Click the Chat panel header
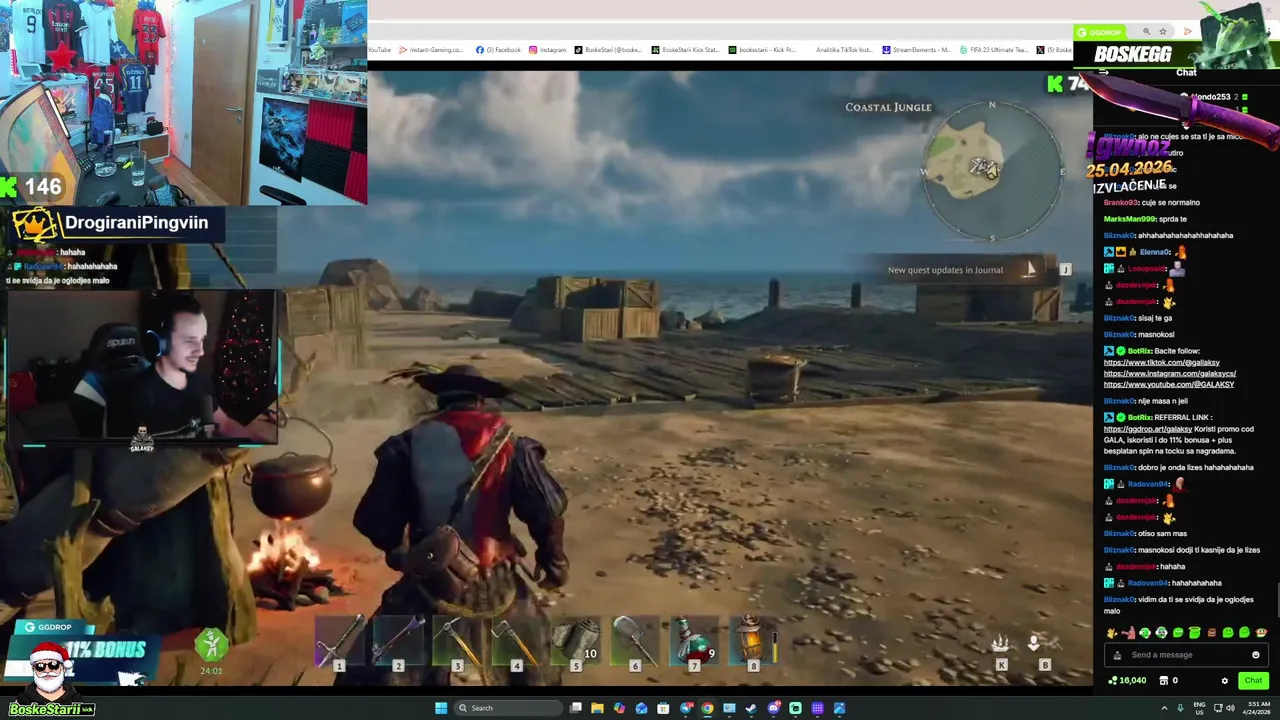The width and height of the screenshot is (1280, 720). click(x=1186, y=72)
